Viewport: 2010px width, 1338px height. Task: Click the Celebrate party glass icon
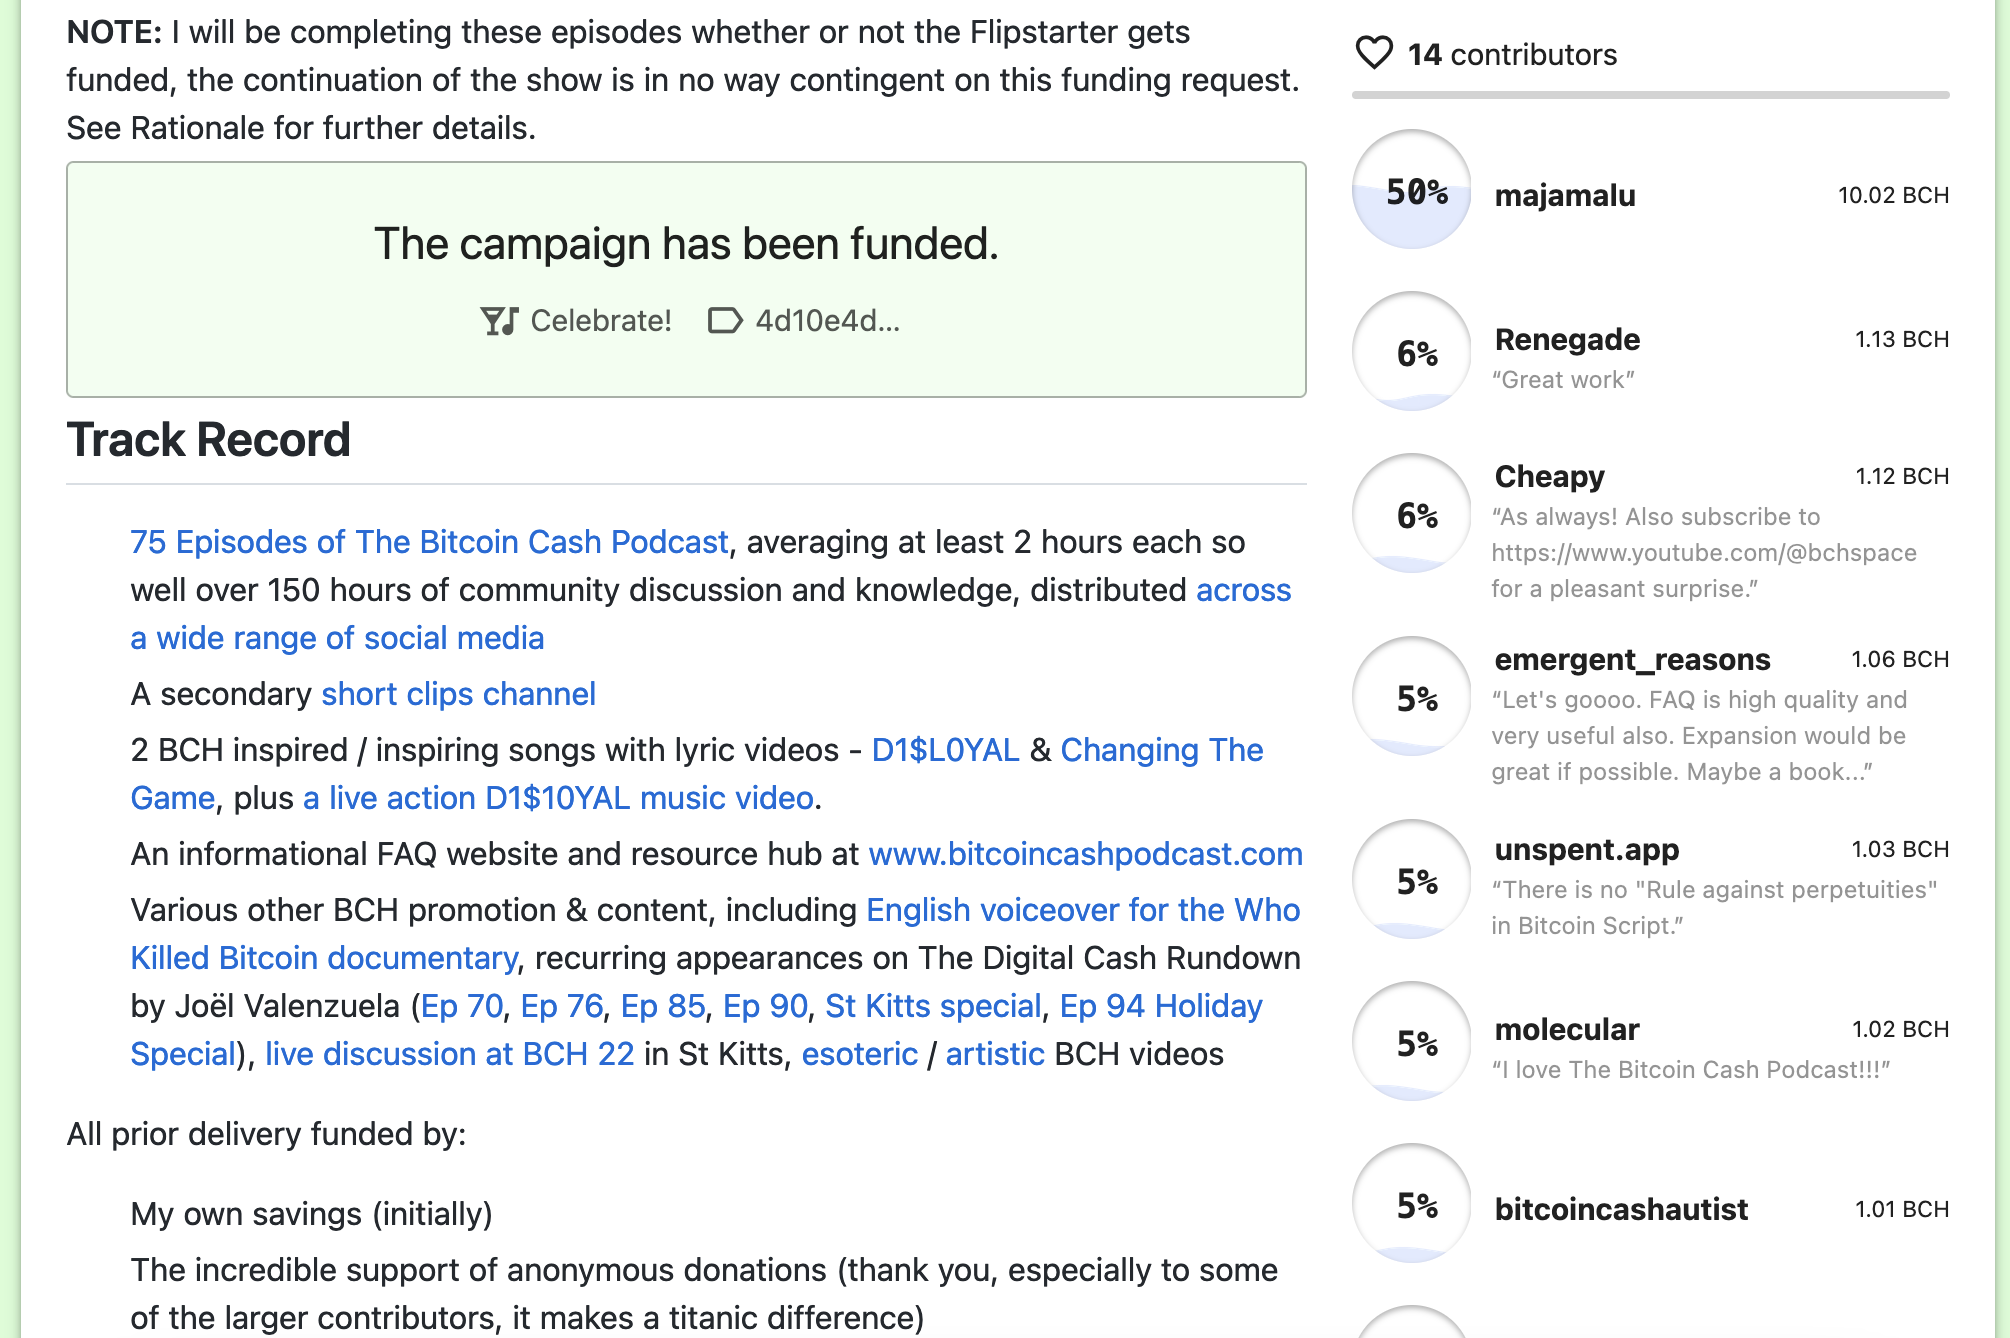click(499, 321)
